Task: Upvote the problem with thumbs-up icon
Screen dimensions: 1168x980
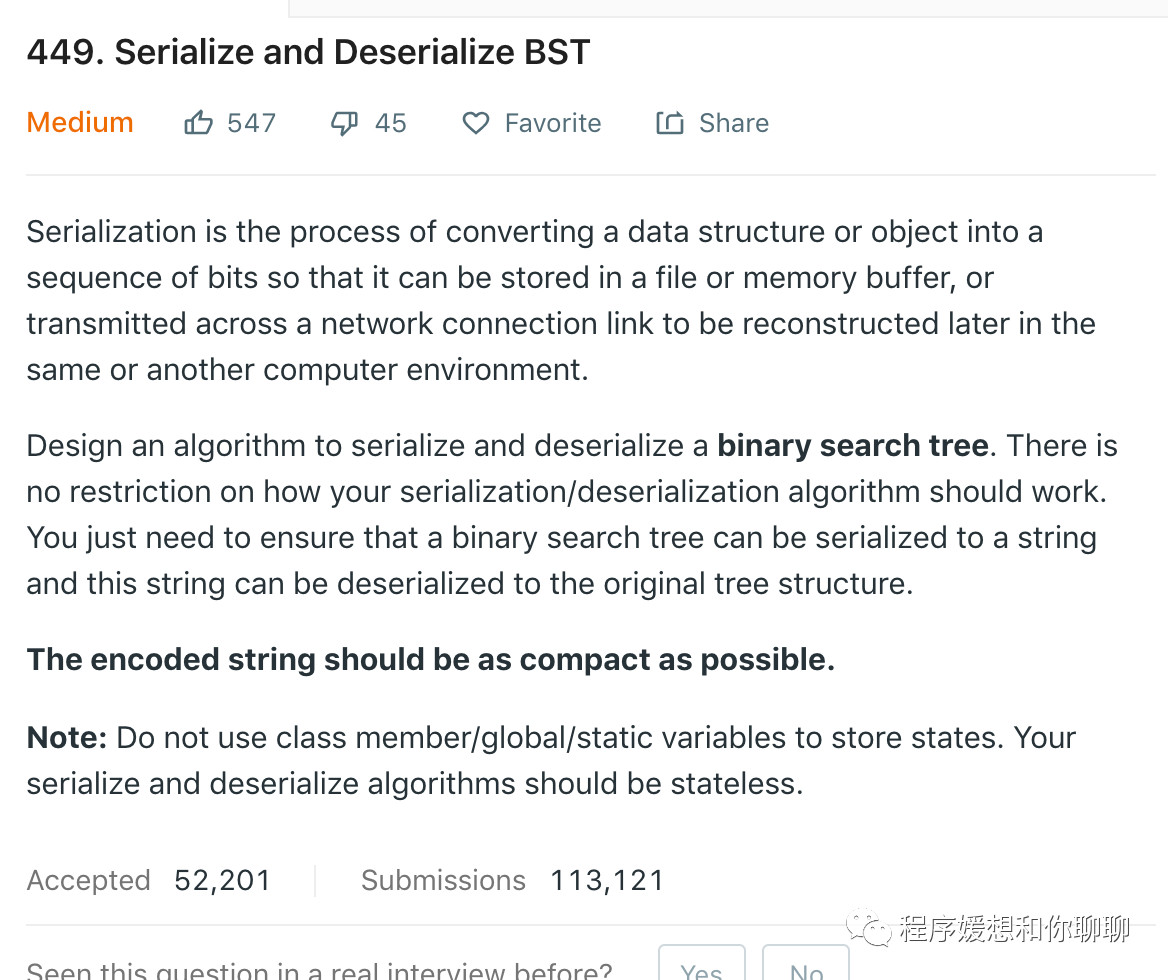Action: 198,122
